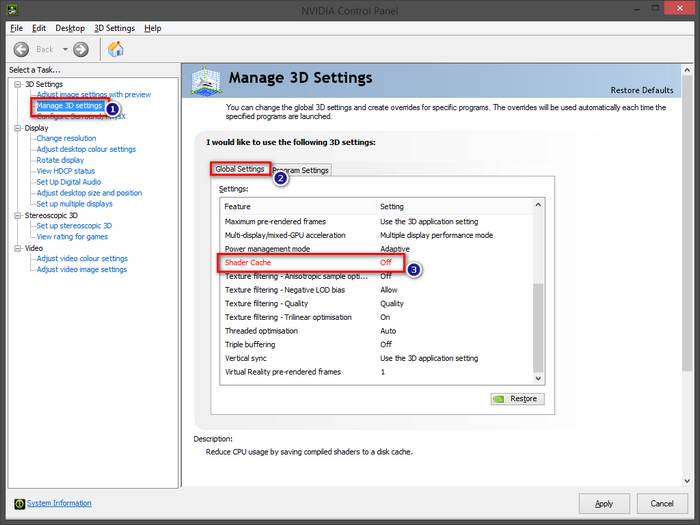Click the Auto value for Threaded optimisation
Image resolution: width=700 pixels, height=525 pixels.
pos(388,331)
